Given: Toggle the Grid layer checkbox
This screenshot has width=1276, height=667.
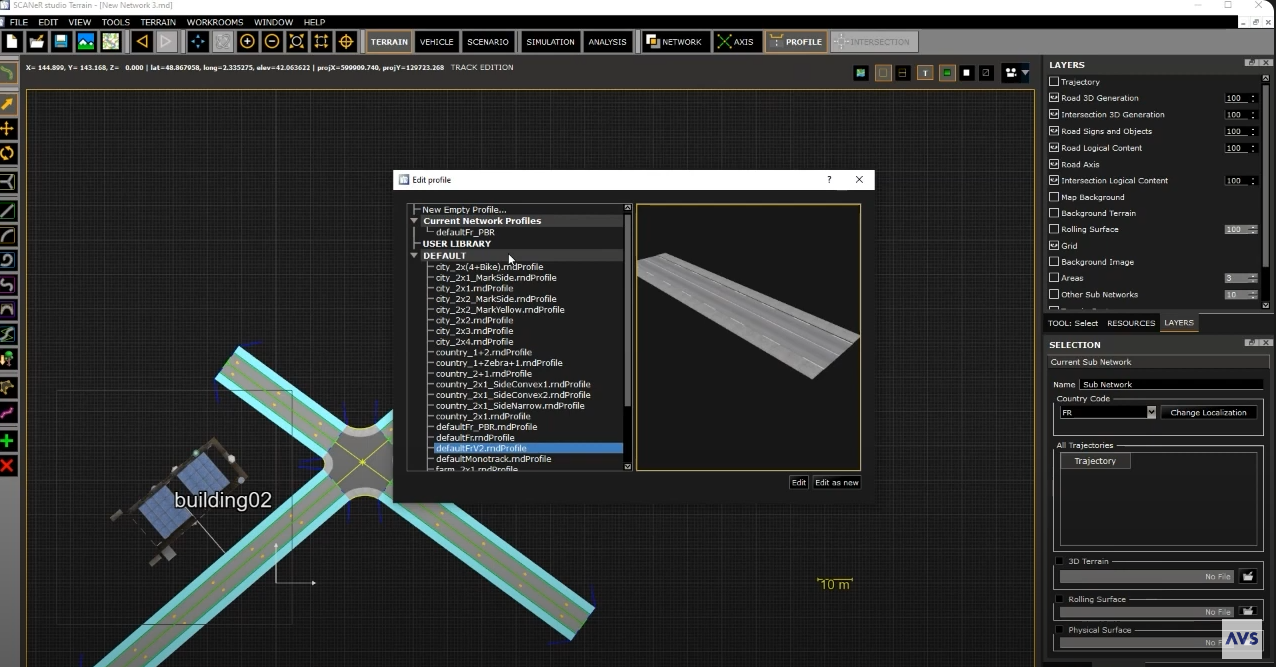Looking at the screenshot, I should (1054, 245).
